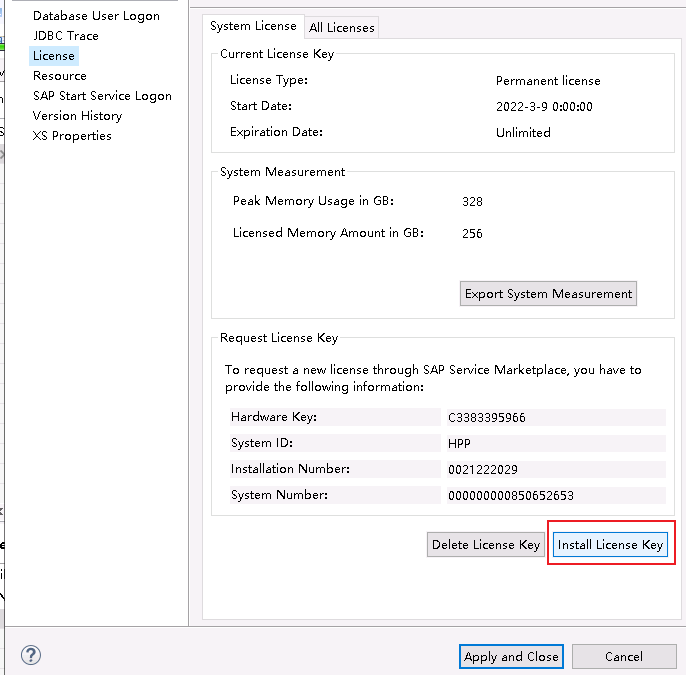
Task: Open XS Properties in the sidebar
Action: 72,136
